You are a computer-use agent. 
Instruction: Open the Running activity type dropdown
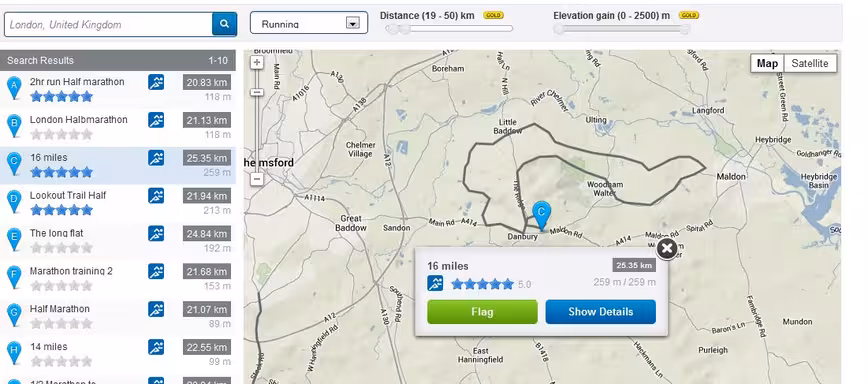309,23
